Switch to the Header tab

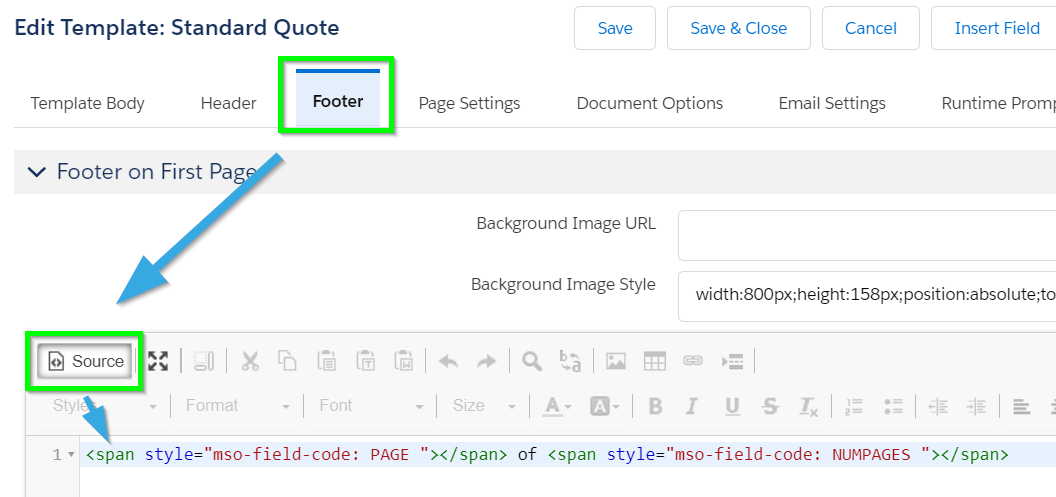(x=228, y=104)
